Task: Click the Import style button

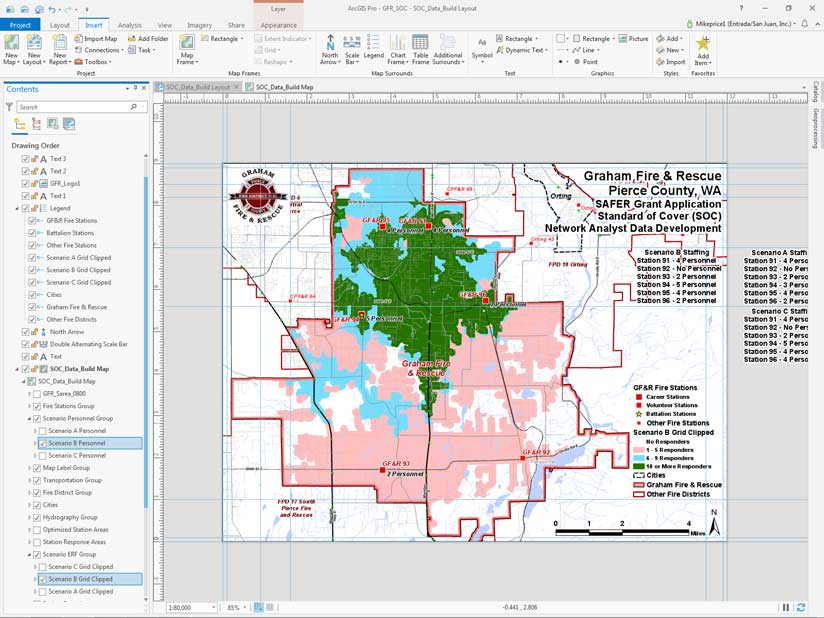Action: click(671, 61)
